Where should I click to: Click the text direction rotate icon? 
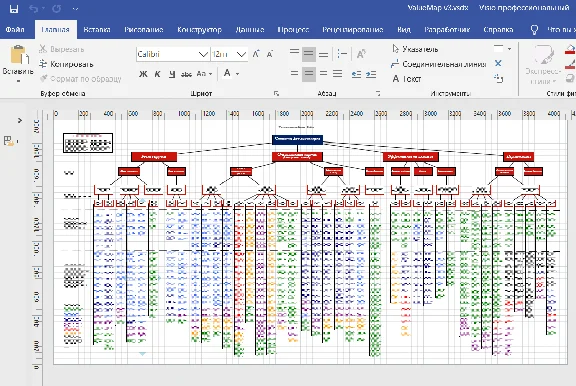pyautogui.click(x=361, y=54)
